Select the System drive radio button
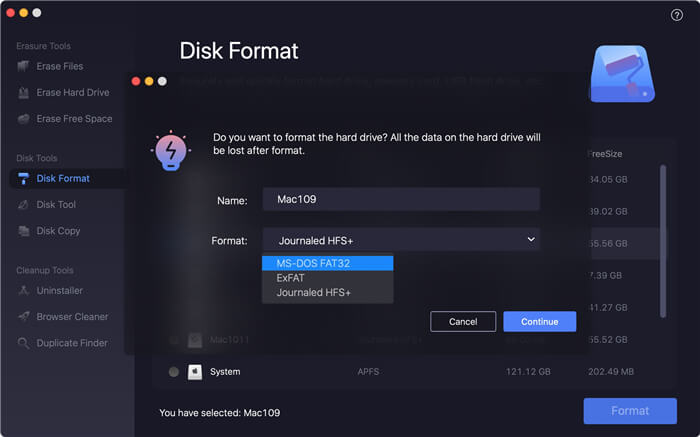700x437 pixels. (174, 372)
